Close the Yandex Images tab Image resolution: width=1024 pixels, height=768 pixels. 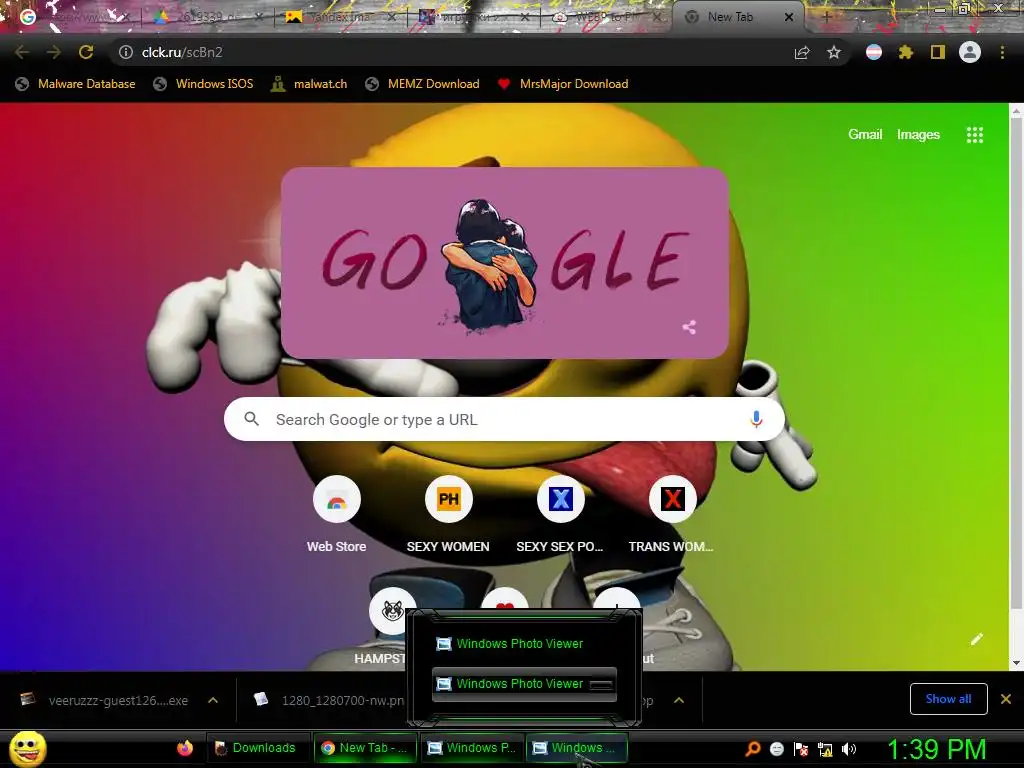[x=392, y=17]
